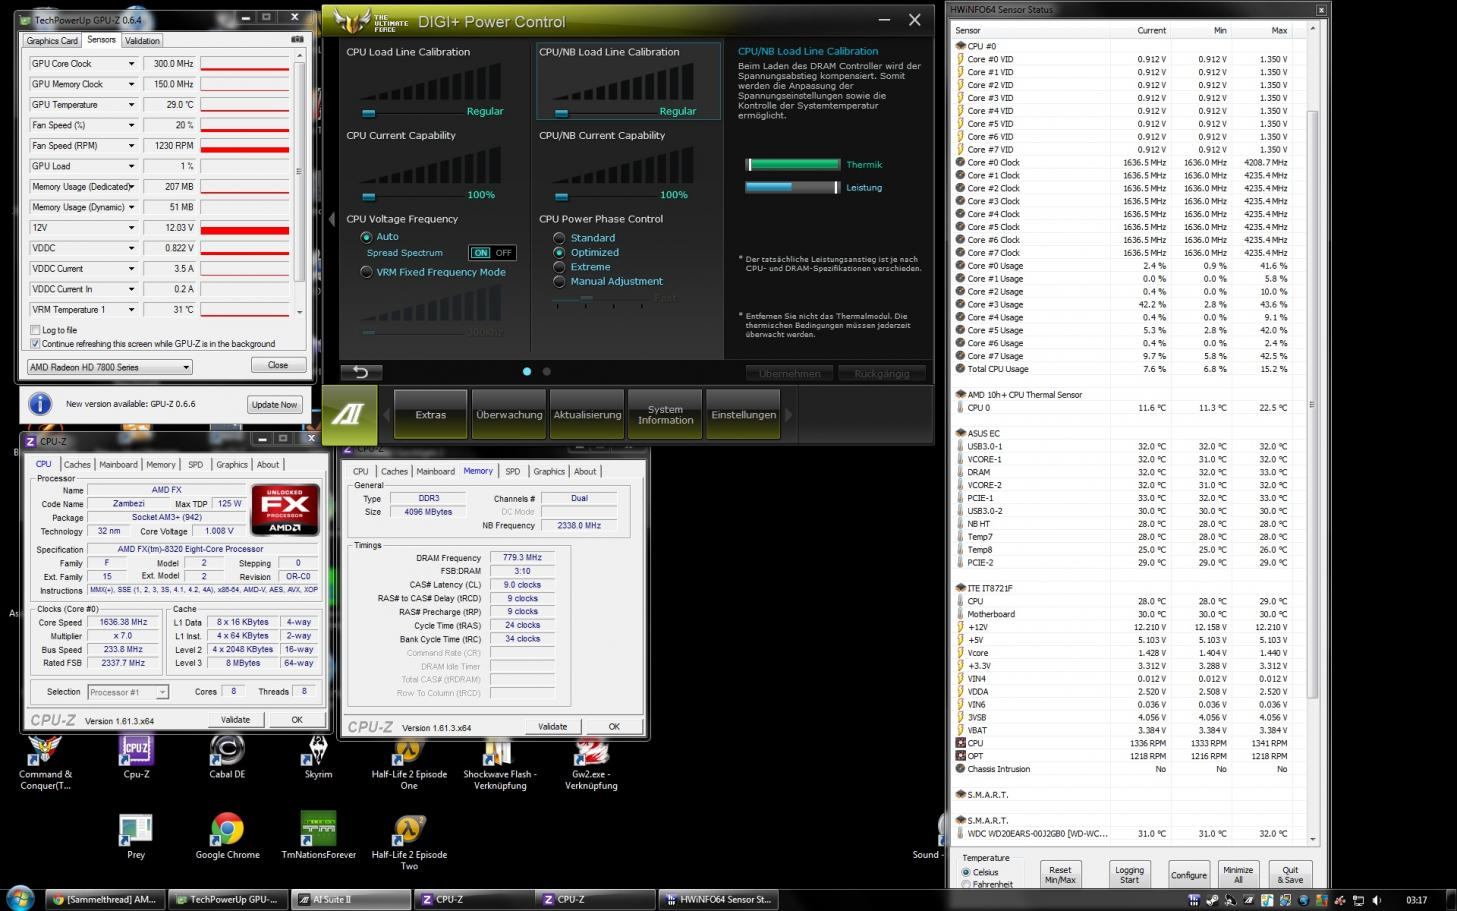The image size is (1457, 911).
Task: Launch the Skyrim desktop icon
Action: tap(318, 757)
